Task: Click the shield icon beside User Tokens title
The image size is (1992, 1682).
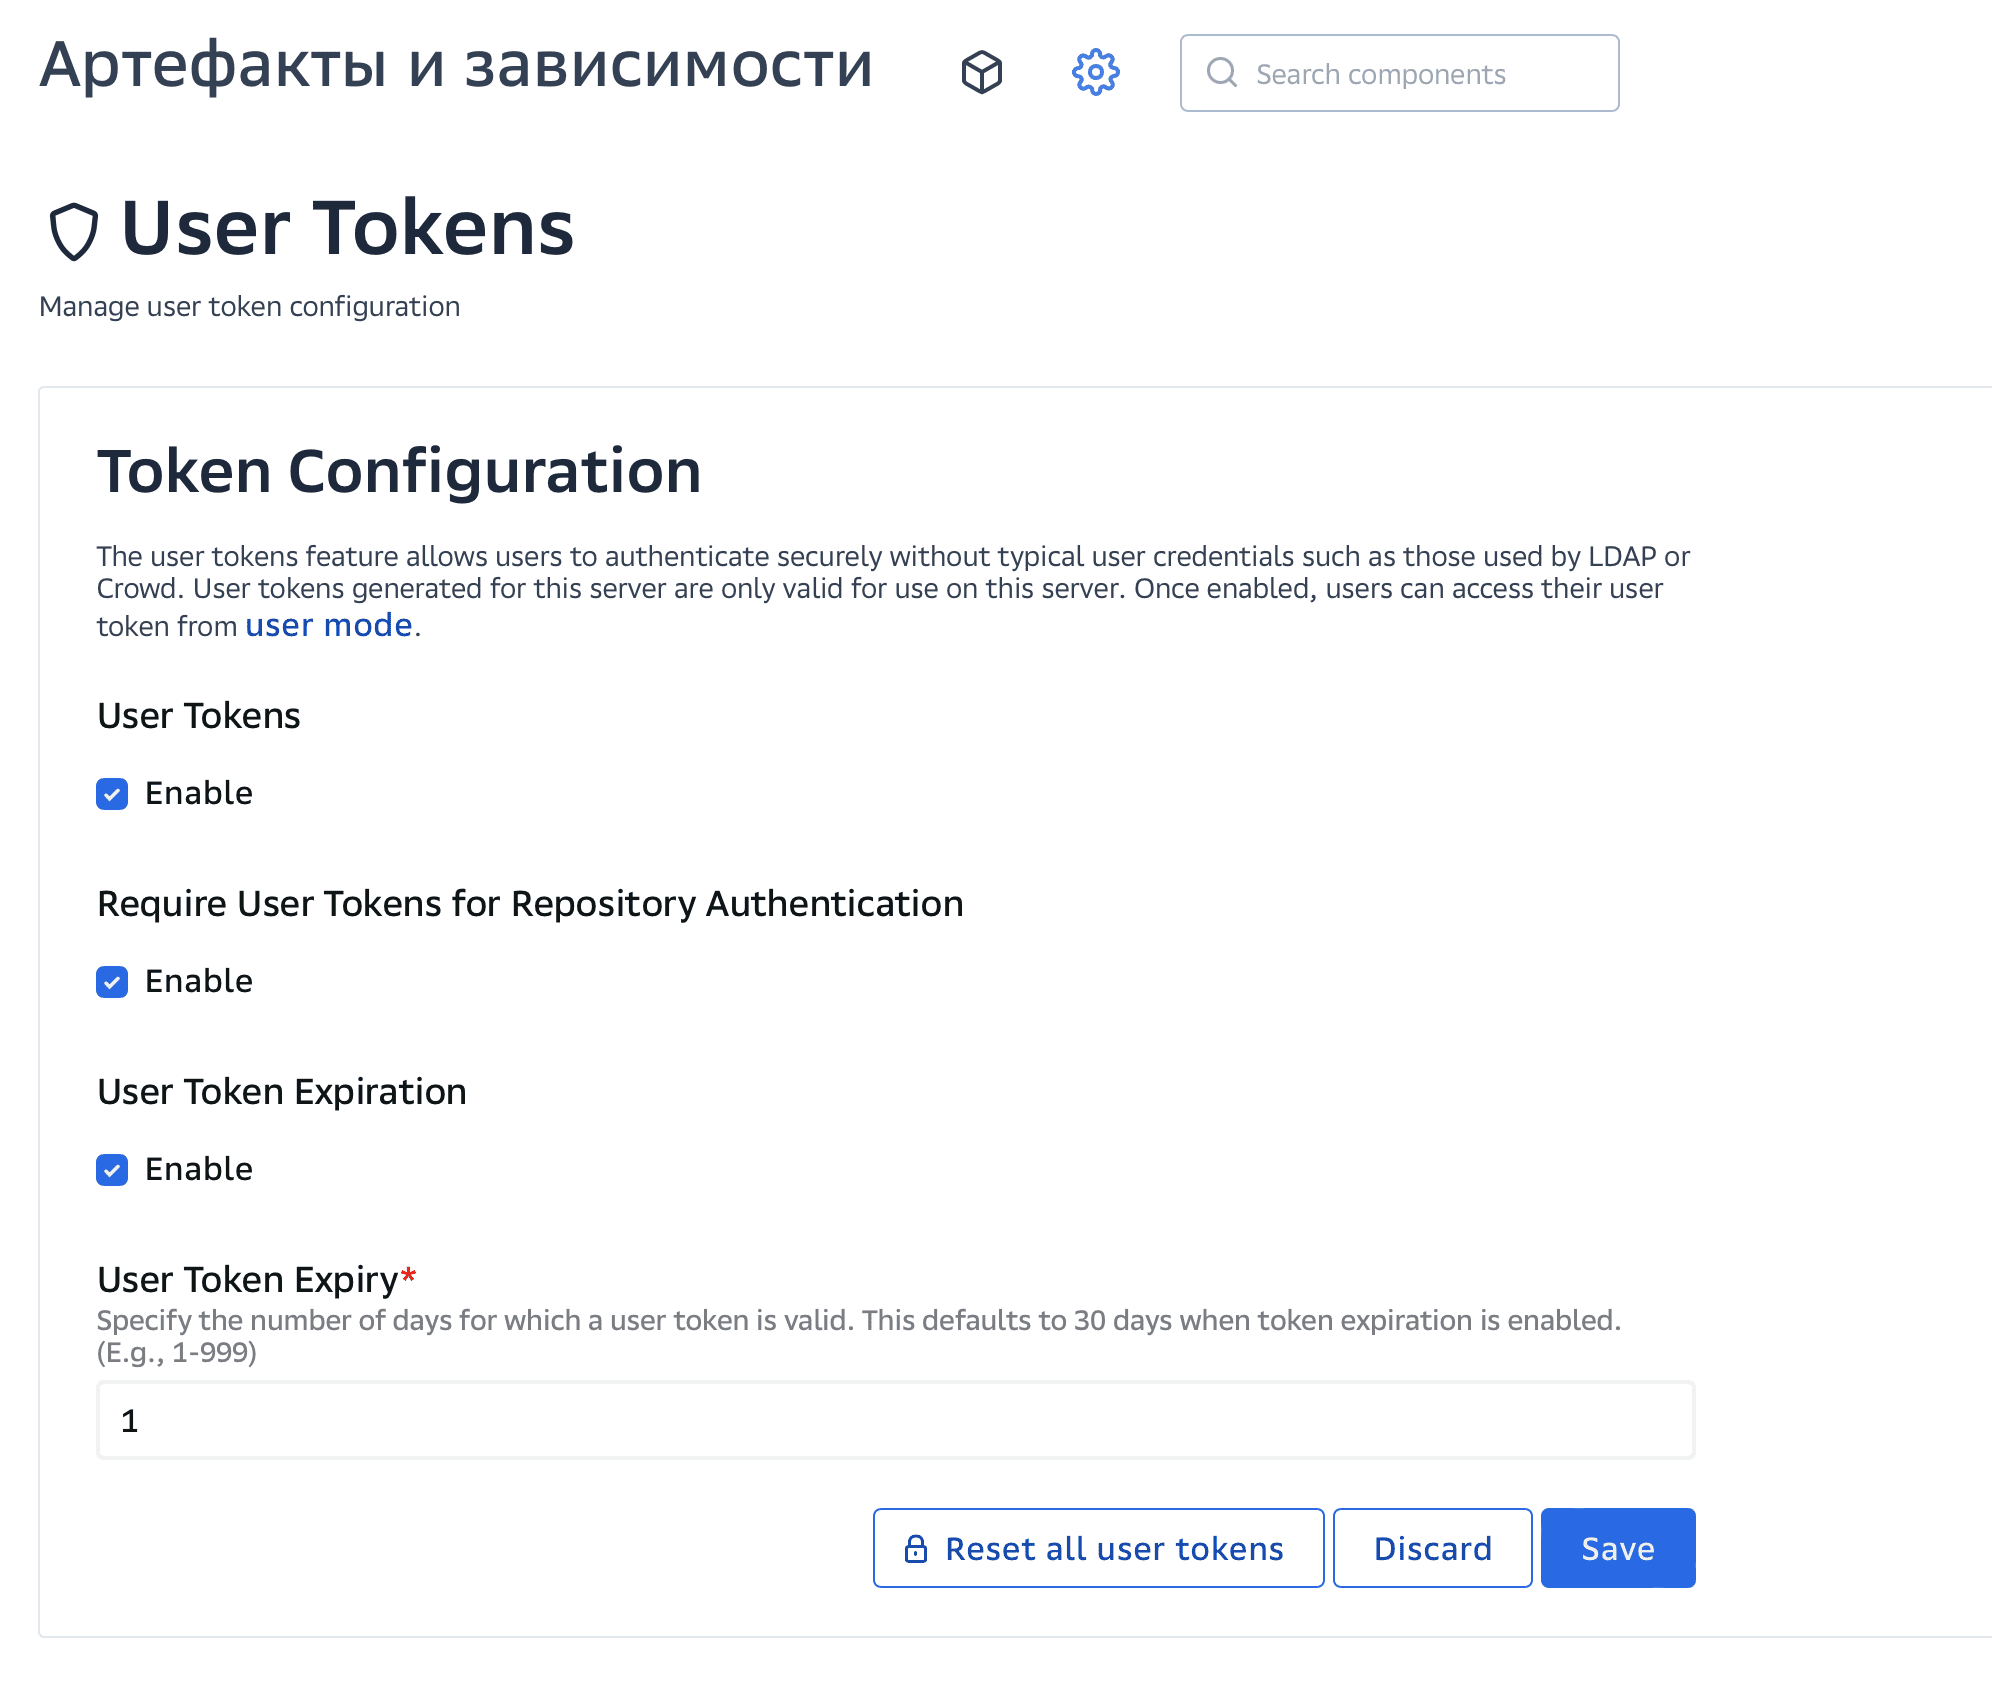Action: (x=74, y=230)
